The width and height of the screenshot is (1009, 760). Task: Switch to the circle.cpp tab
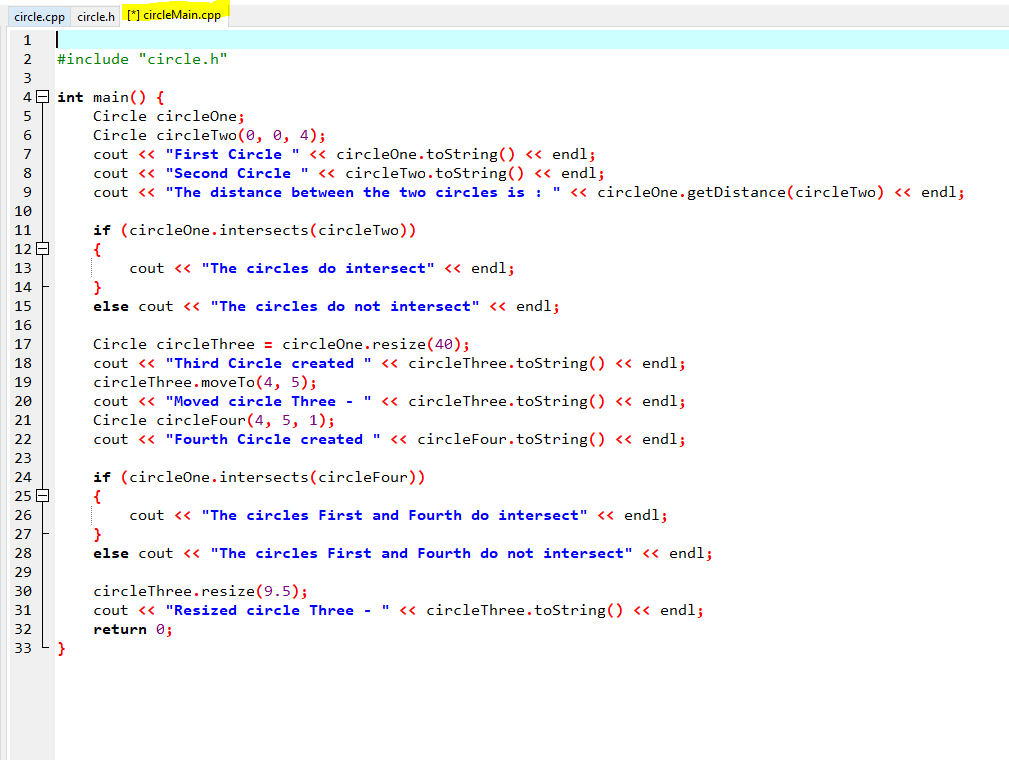38,16
